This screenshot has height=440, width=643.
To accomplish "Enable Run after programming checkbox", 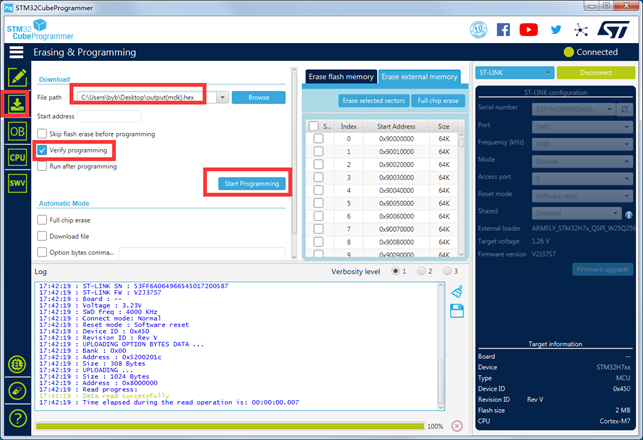I will pos(42,166).
